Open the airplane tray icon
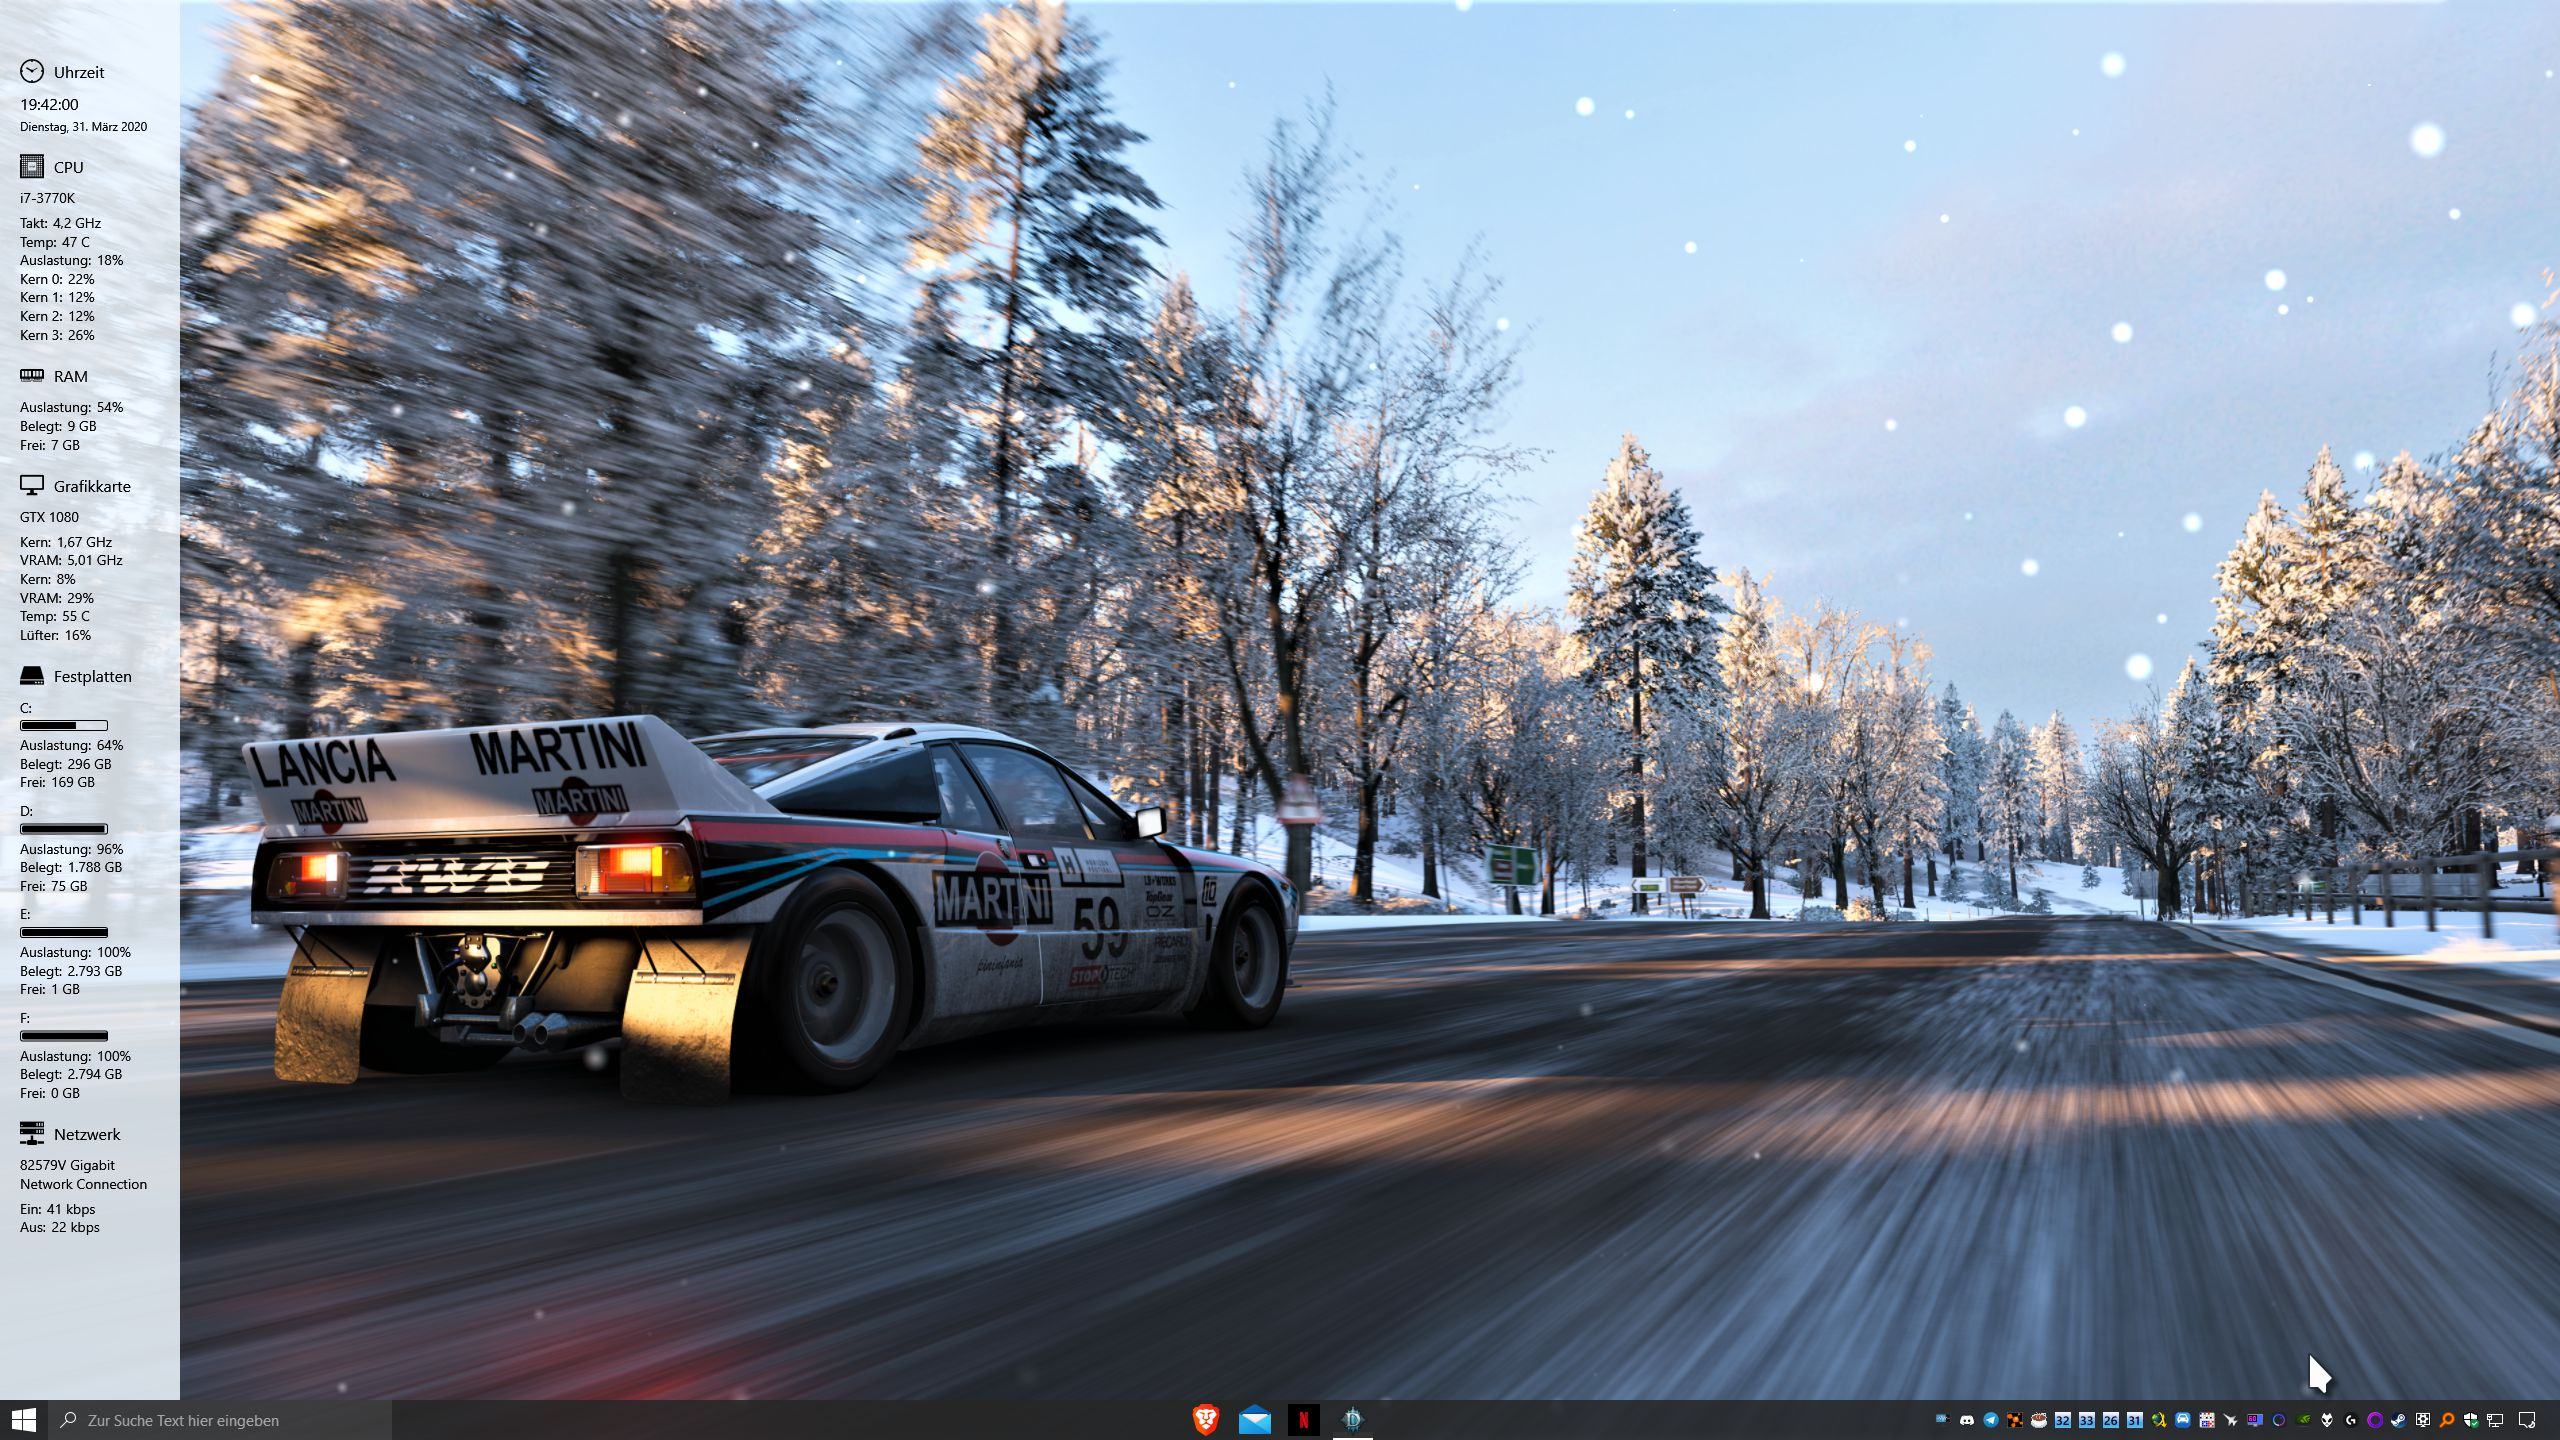The height and width of the screenshot is (1440, 2560). [2231, 1420]
